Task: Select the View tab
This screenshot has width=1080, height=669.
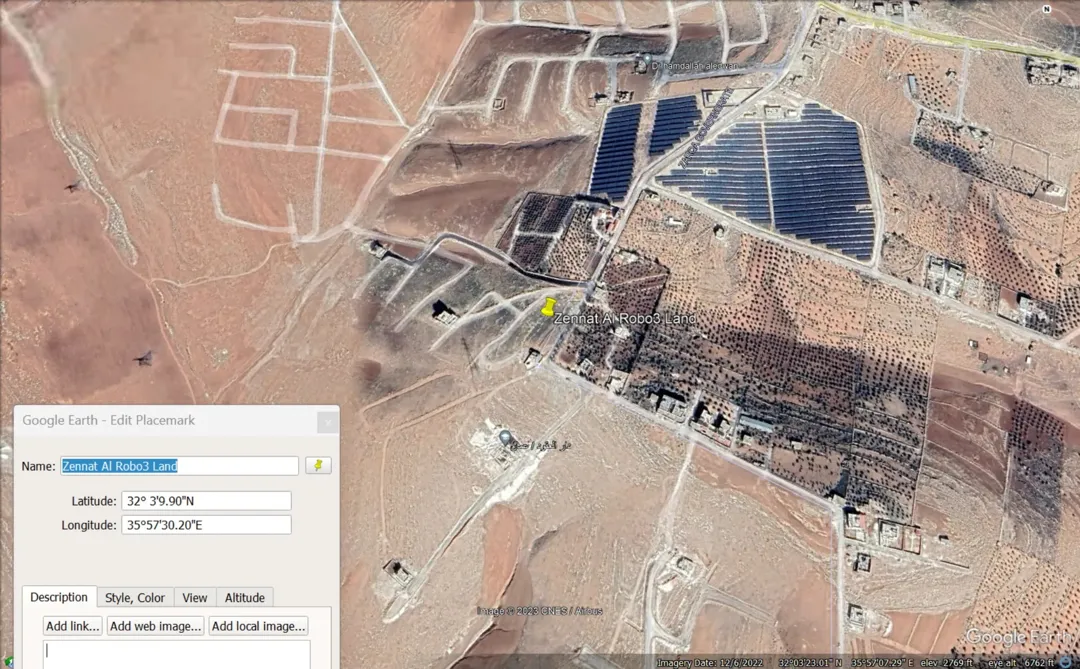Action: point(195,597)
